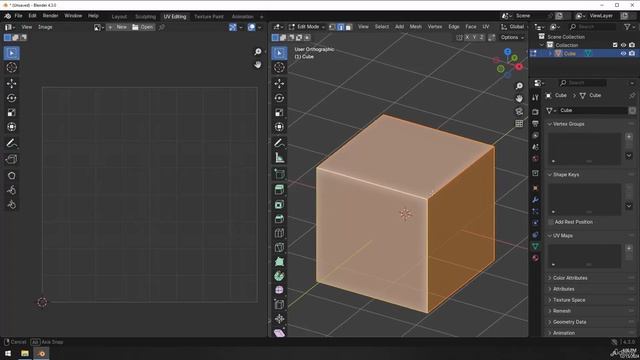
Task: Select the Scale tool in 3D viewport
Action: point(279,113)
